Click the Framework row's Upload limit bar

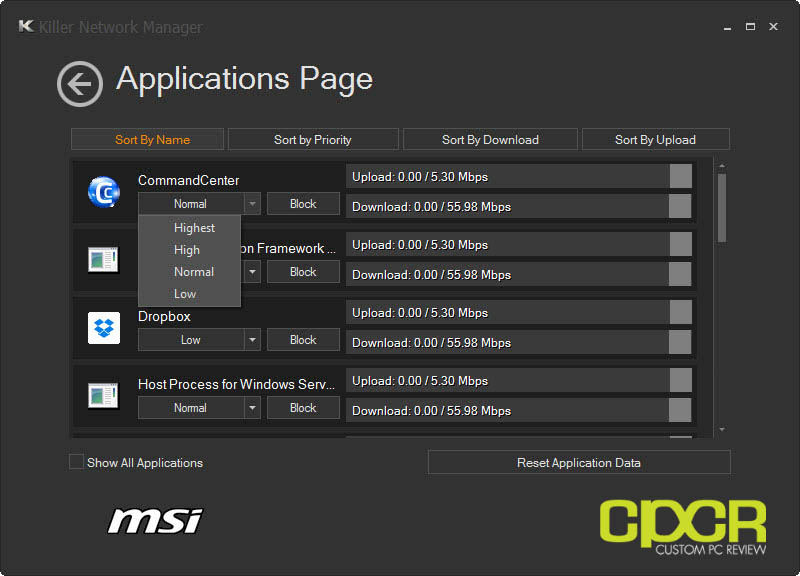click(x=519, y=244)
